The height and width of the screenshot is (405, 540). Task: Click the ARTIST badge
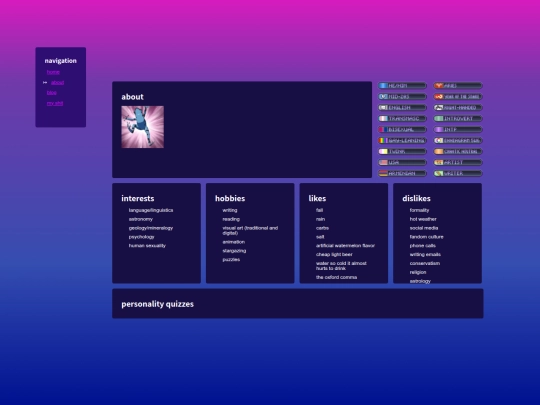point(458,162)
